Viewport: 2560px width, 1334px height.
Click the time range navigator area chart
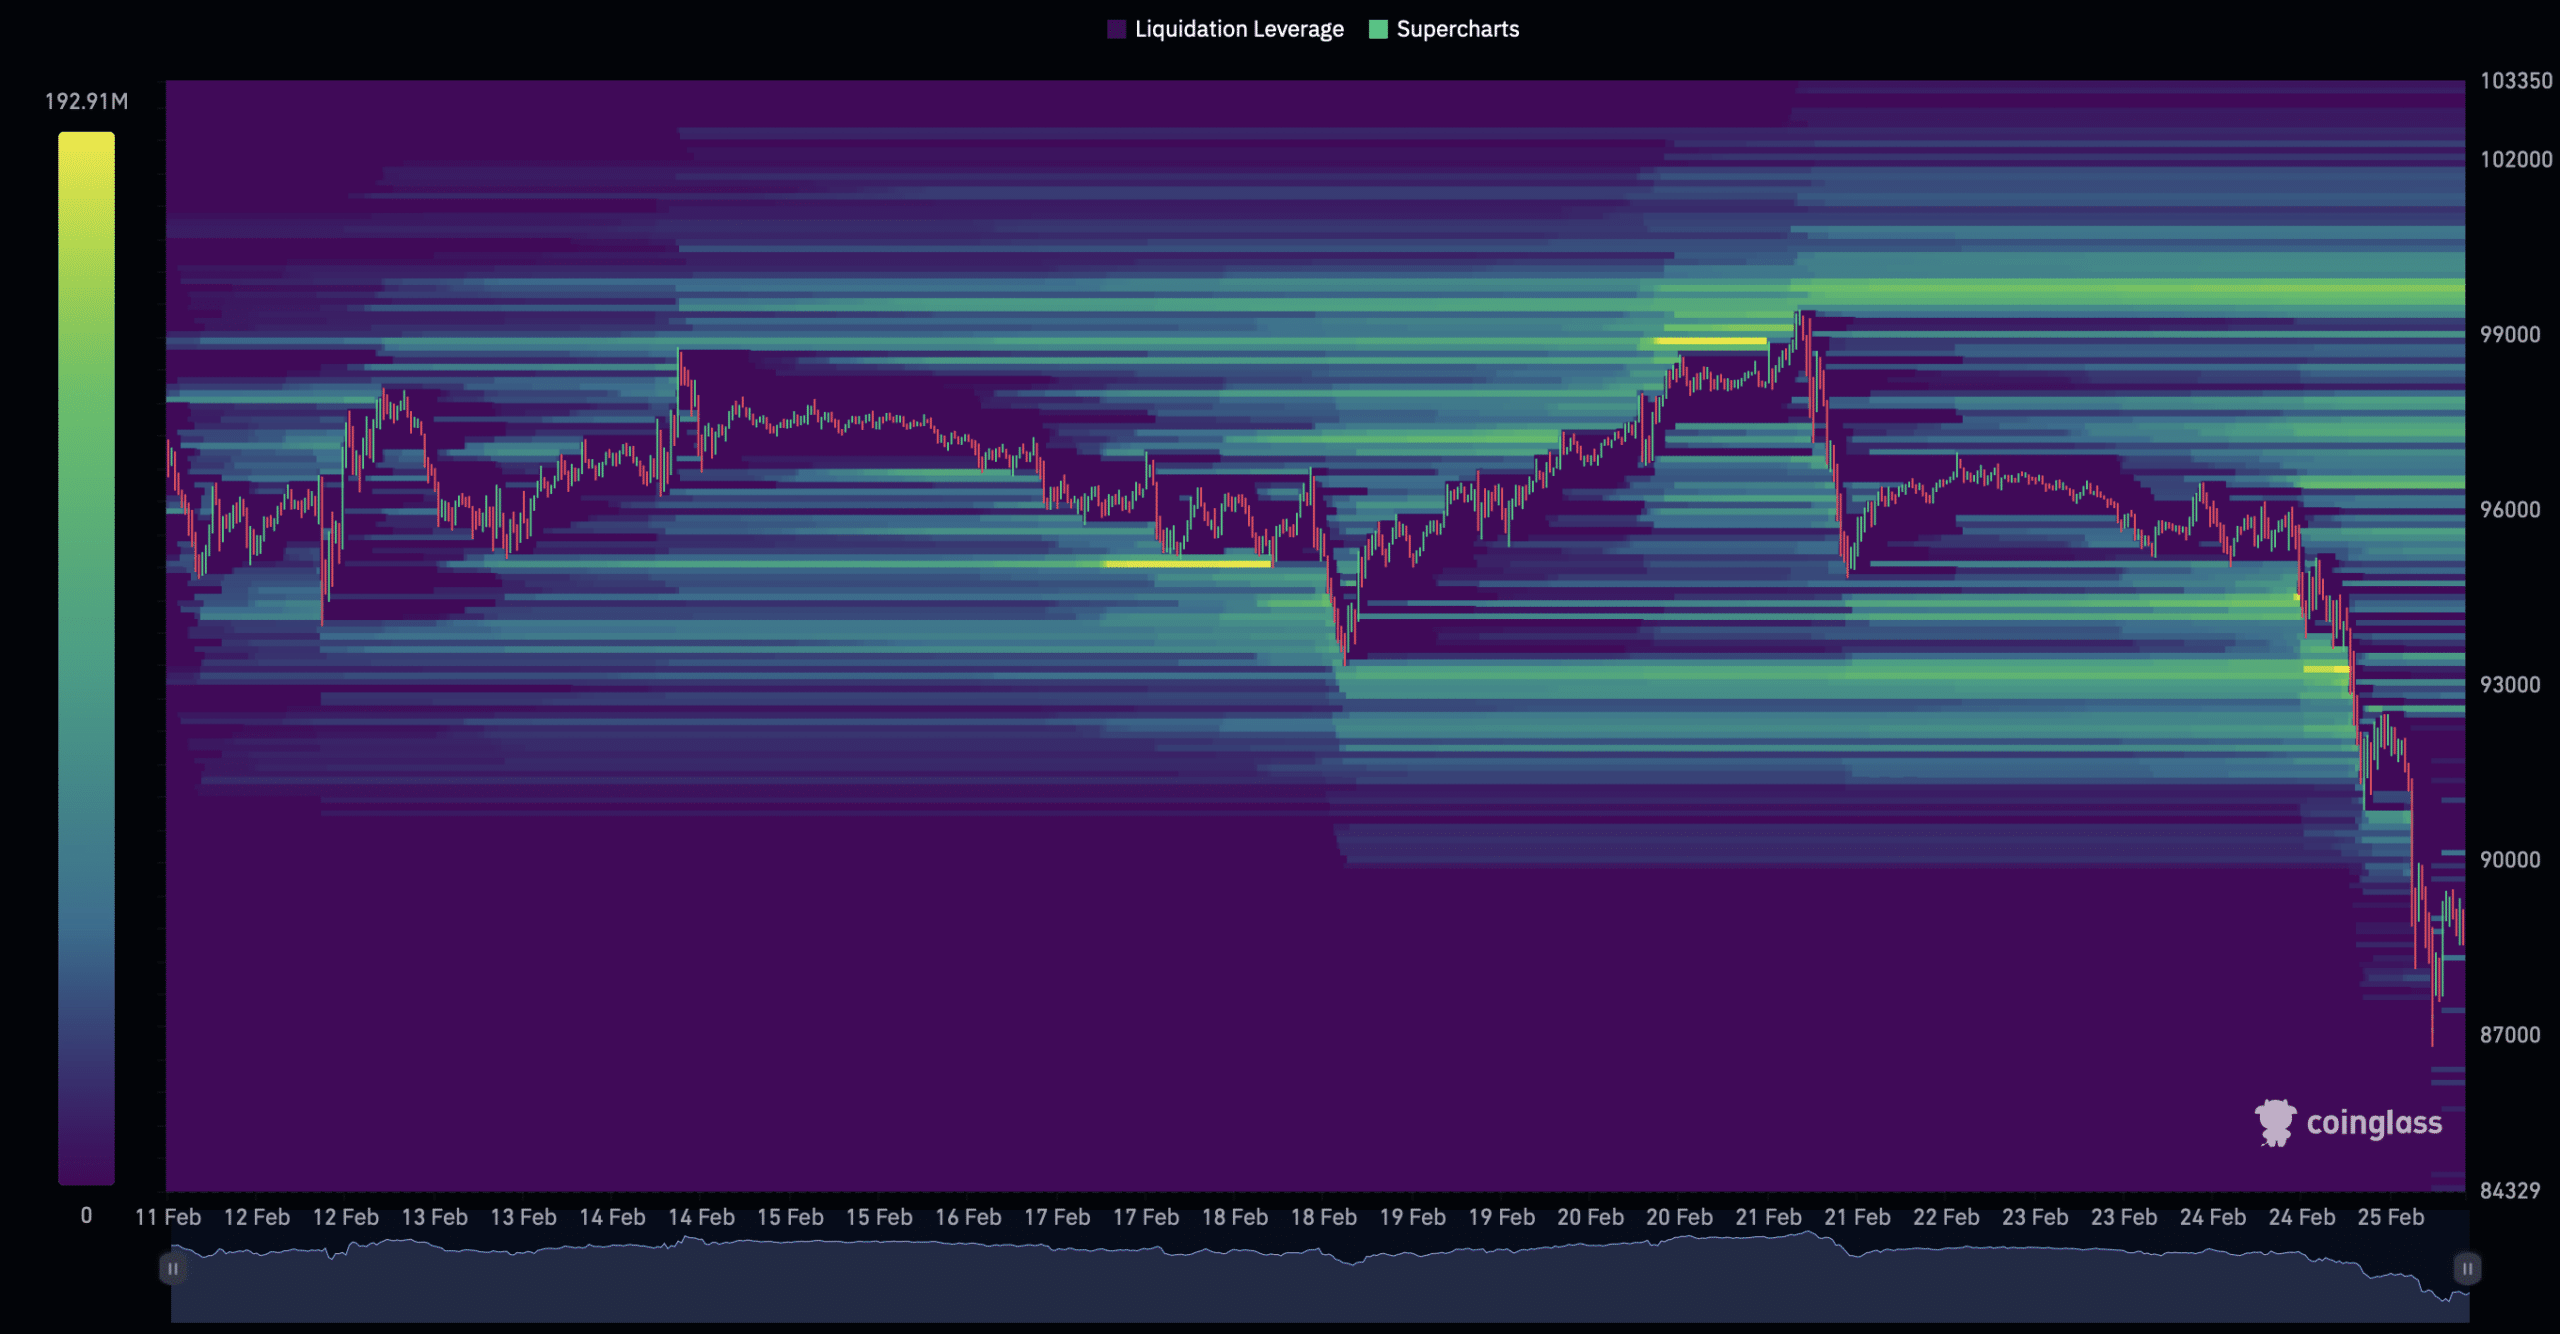1319,1279
